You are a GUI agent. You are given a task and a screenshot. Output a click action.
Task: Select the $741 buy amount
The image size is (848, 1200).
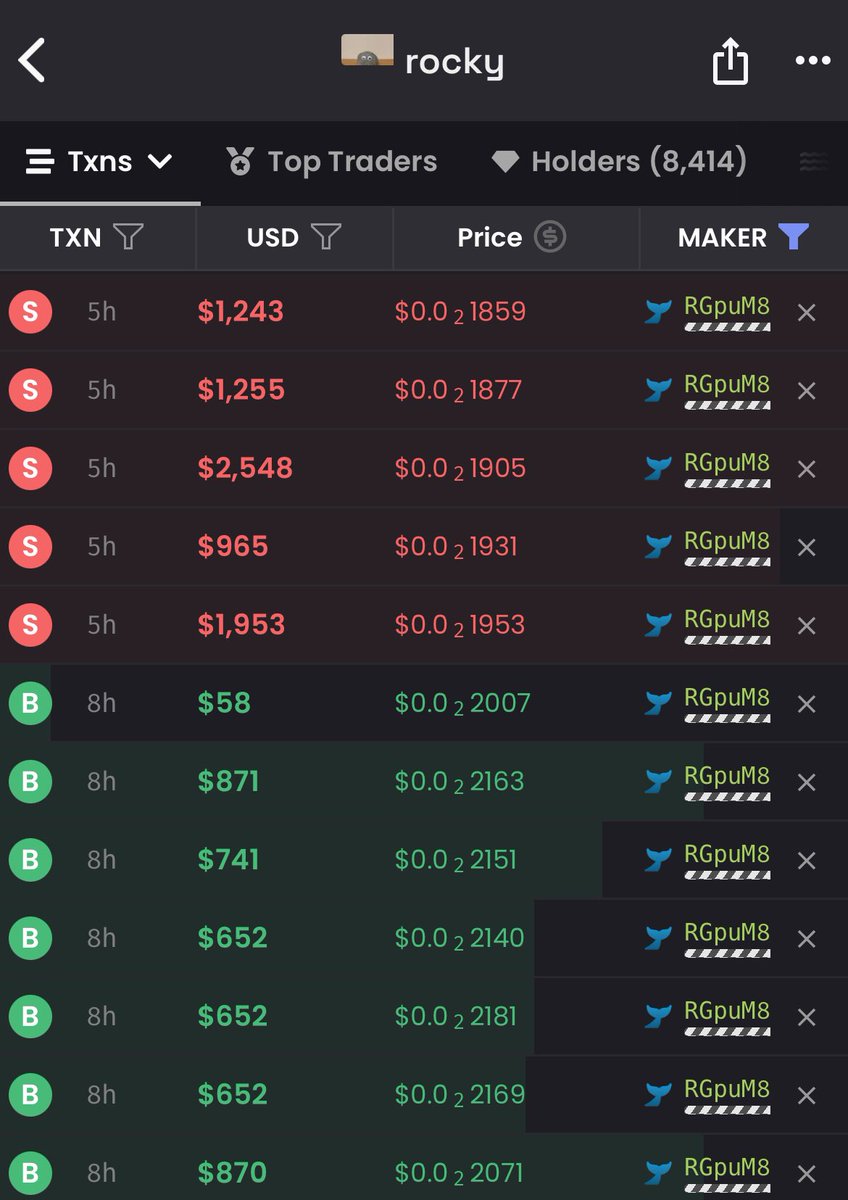pyautogui.click(x=229, y=859)
